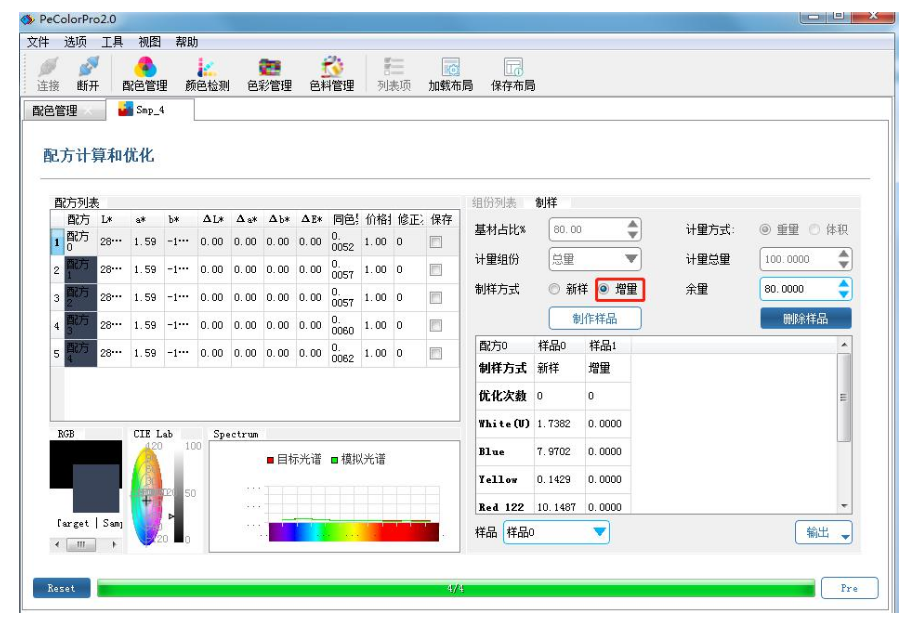Screen dimensions: 917x628
Task: Click the 删除样品 button
Action: pyautogui.click(x=805, y=319)
